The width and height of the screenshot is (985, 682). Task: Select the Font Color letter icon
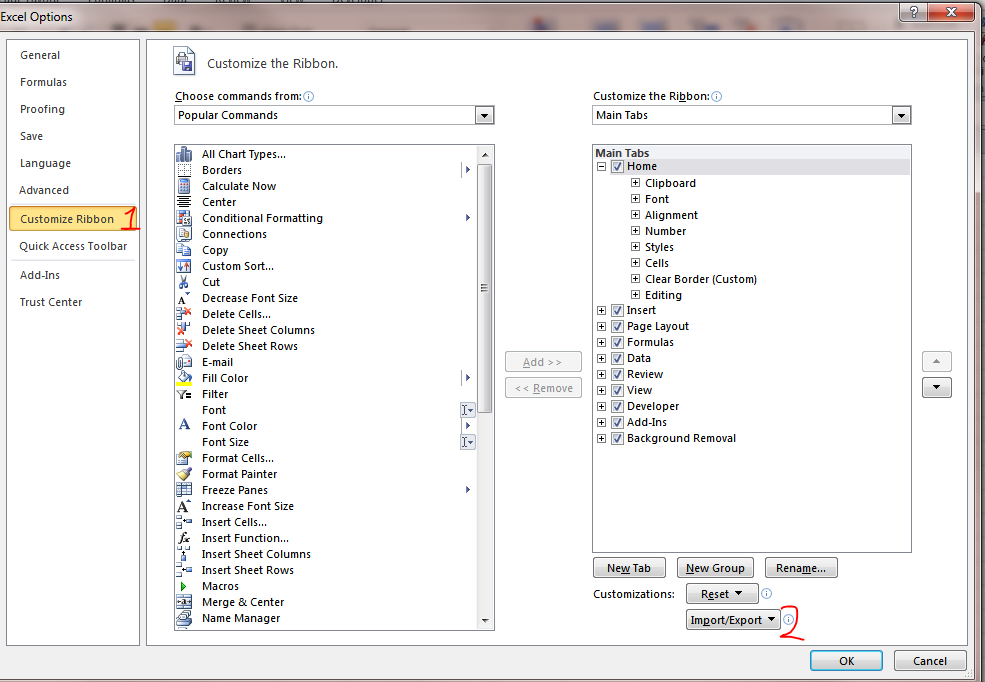tap(184, 425)
